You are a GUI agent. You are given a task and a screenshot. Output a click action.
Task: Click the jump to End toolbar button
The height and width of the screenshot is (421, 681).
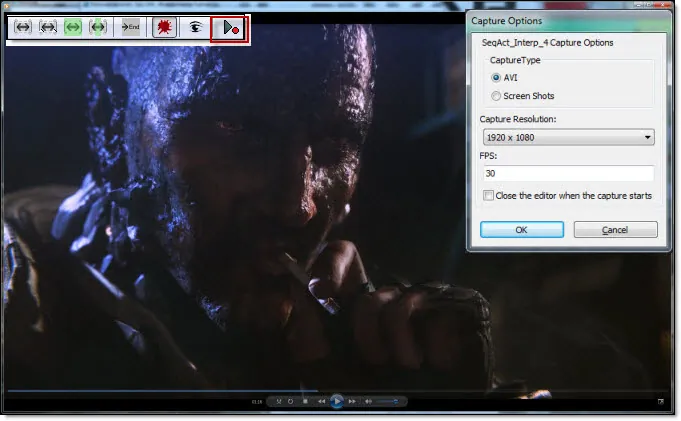pos(130,27)
